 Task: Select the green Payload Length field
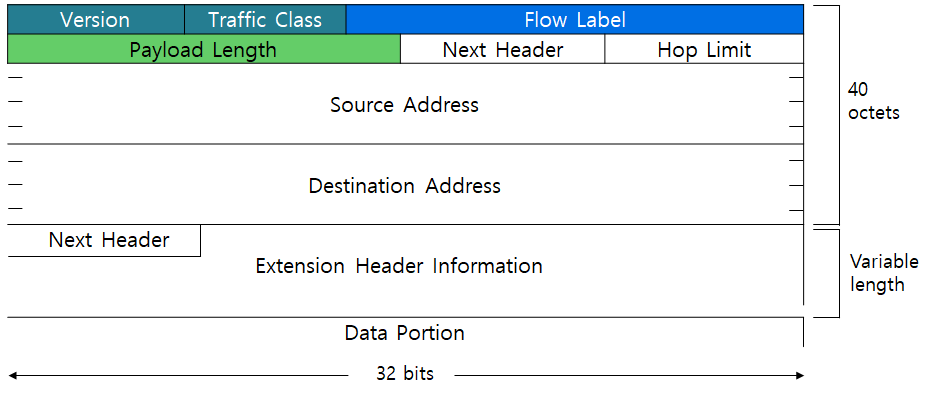[204, 49]
